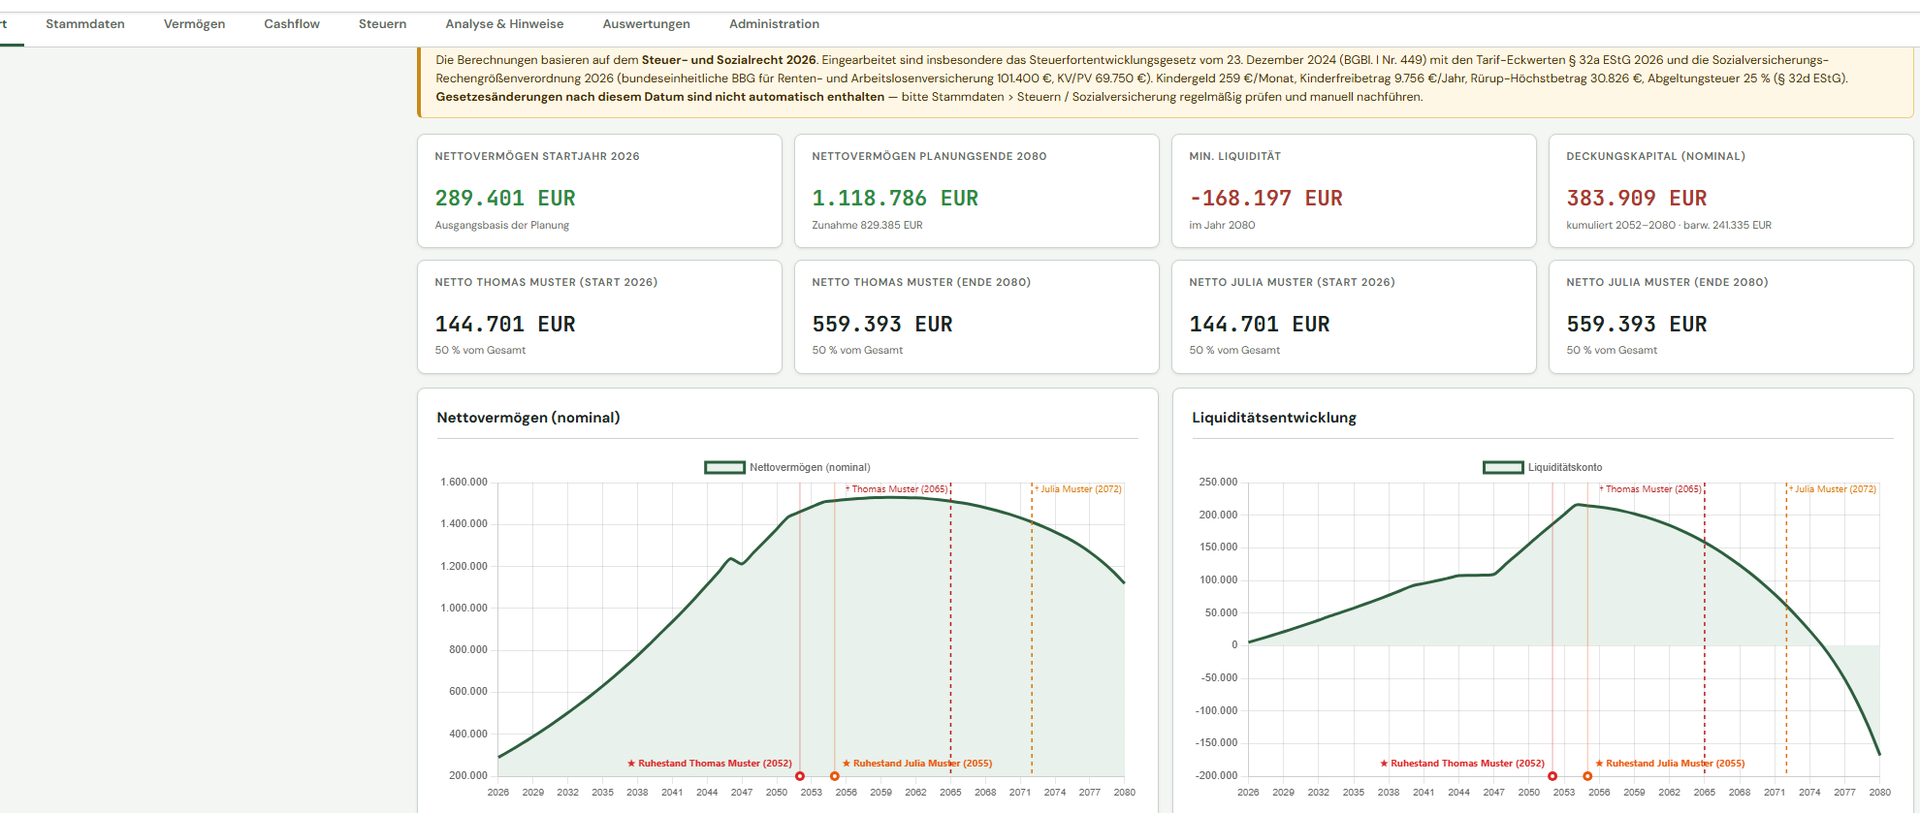Image resolution: width=1920 pixels, height=813 pixels.
Task: Click Ruhestand Thomas Muster marker in Nettovermögen chart
Action: pyautogui.click(x=800, y=776)
